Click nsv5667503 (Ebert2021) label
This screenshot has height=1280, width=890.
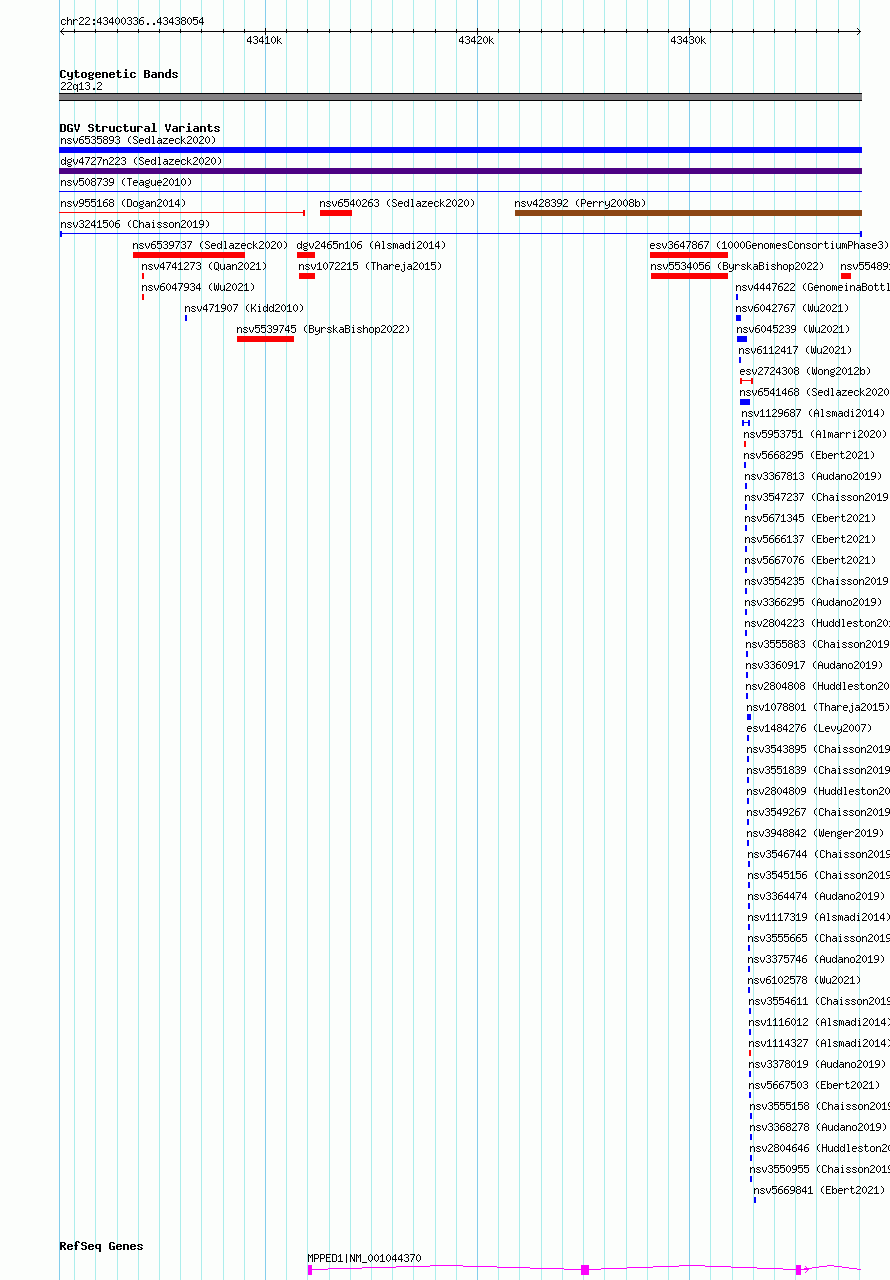[x=815, y=1085]
